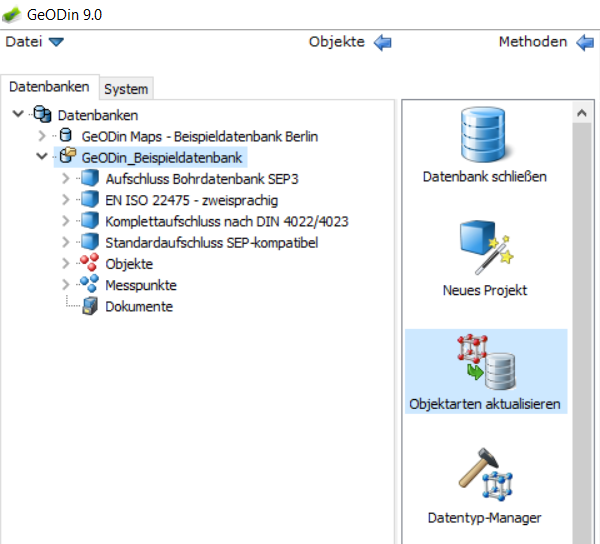
Task: Select the Dokumente tree label
Action: click(139, 307)
